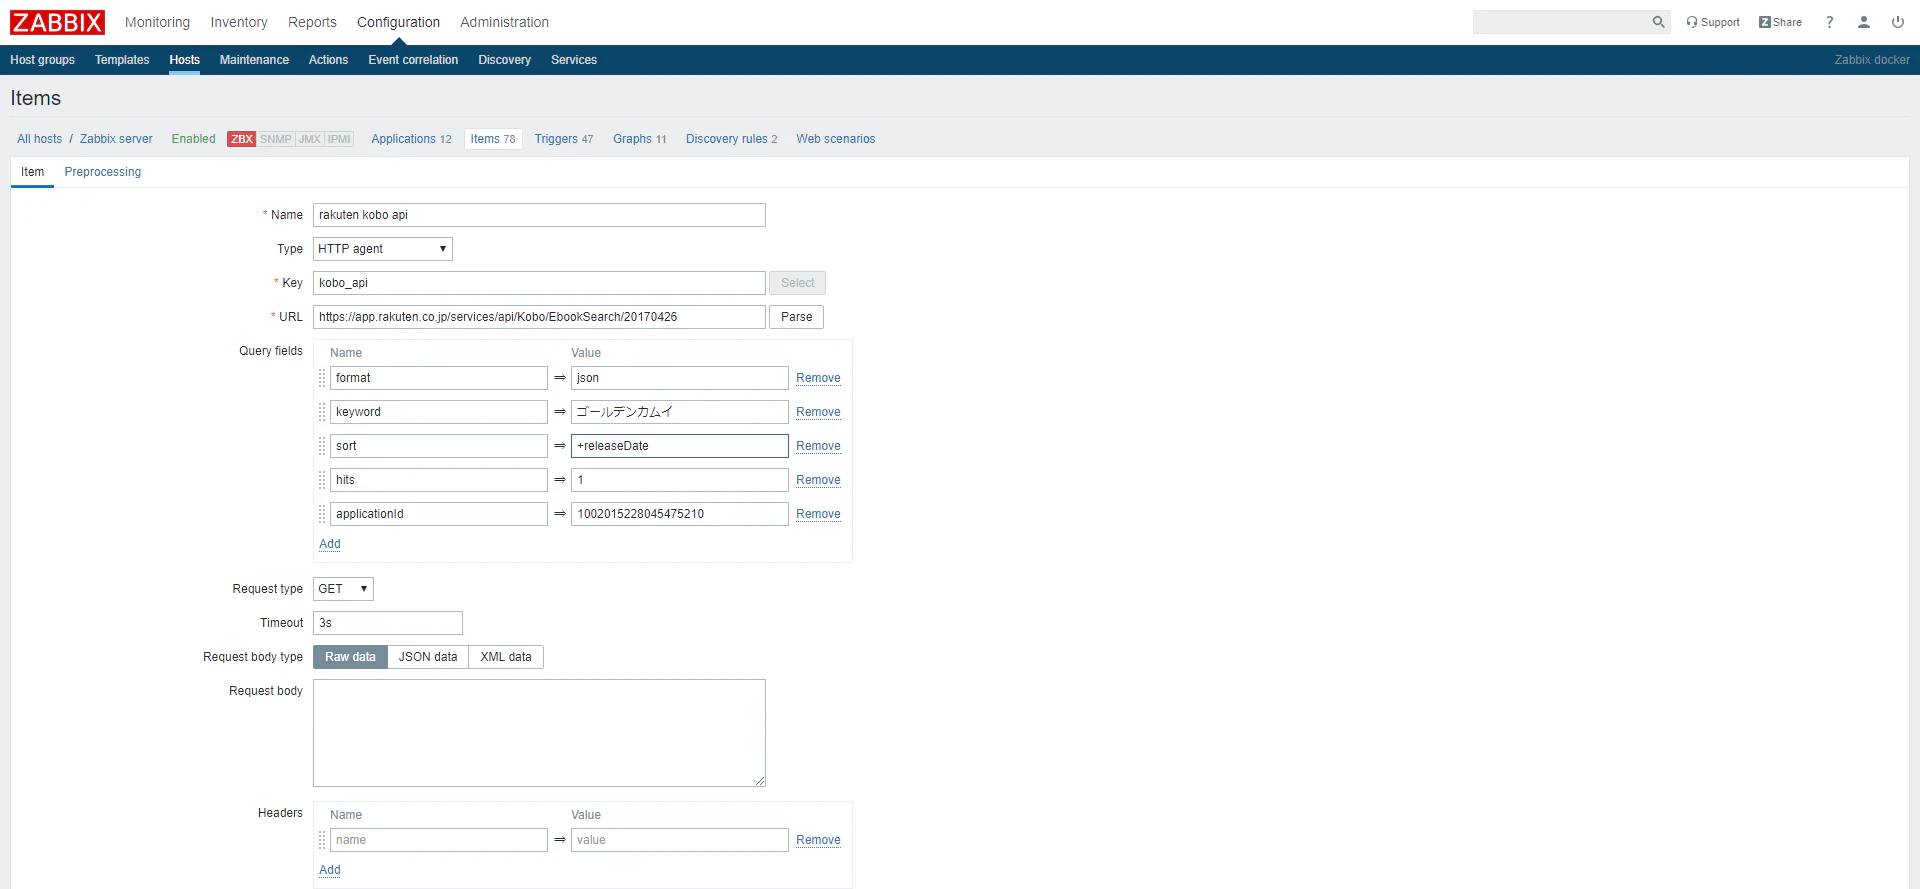
Task: Grab the drag handle of keyword row
Action: tap(322, 412)
